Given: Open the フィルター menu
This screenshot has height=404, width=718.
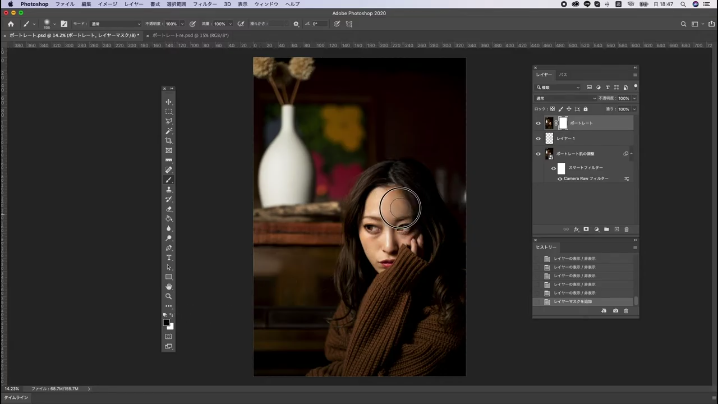Looking at the screenshot, I should pos(205,4).
